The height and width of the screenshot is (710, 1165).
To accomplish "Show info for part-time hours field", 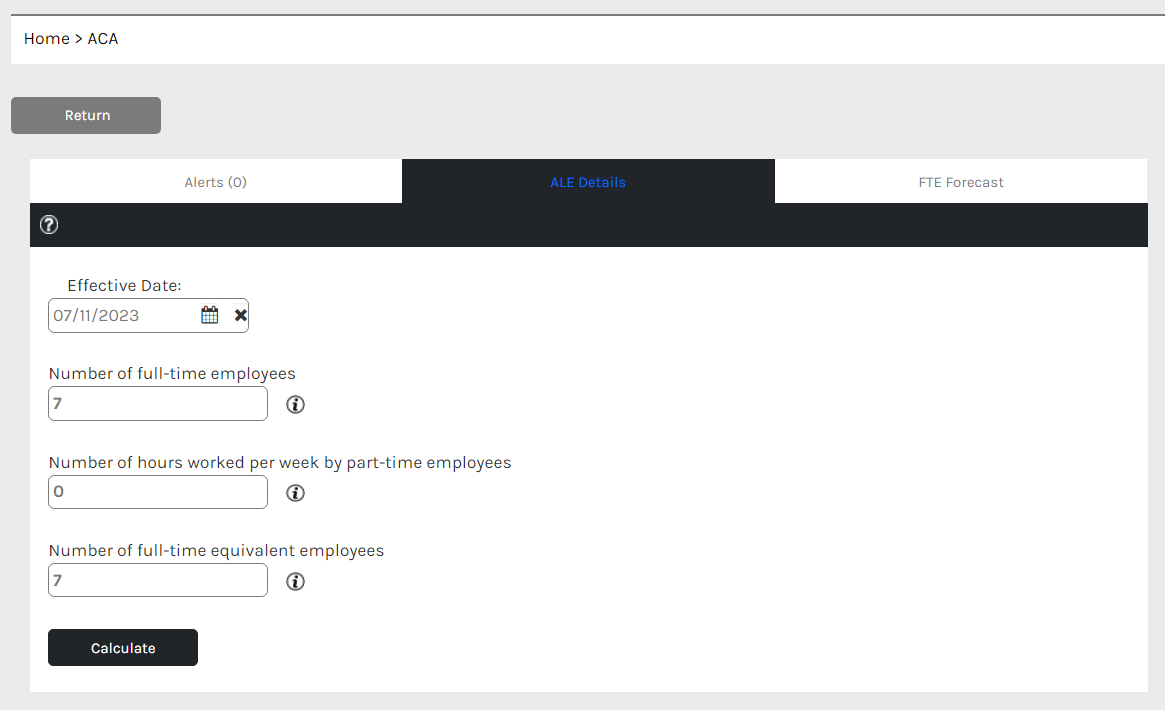I will click(x=296, y=493).
